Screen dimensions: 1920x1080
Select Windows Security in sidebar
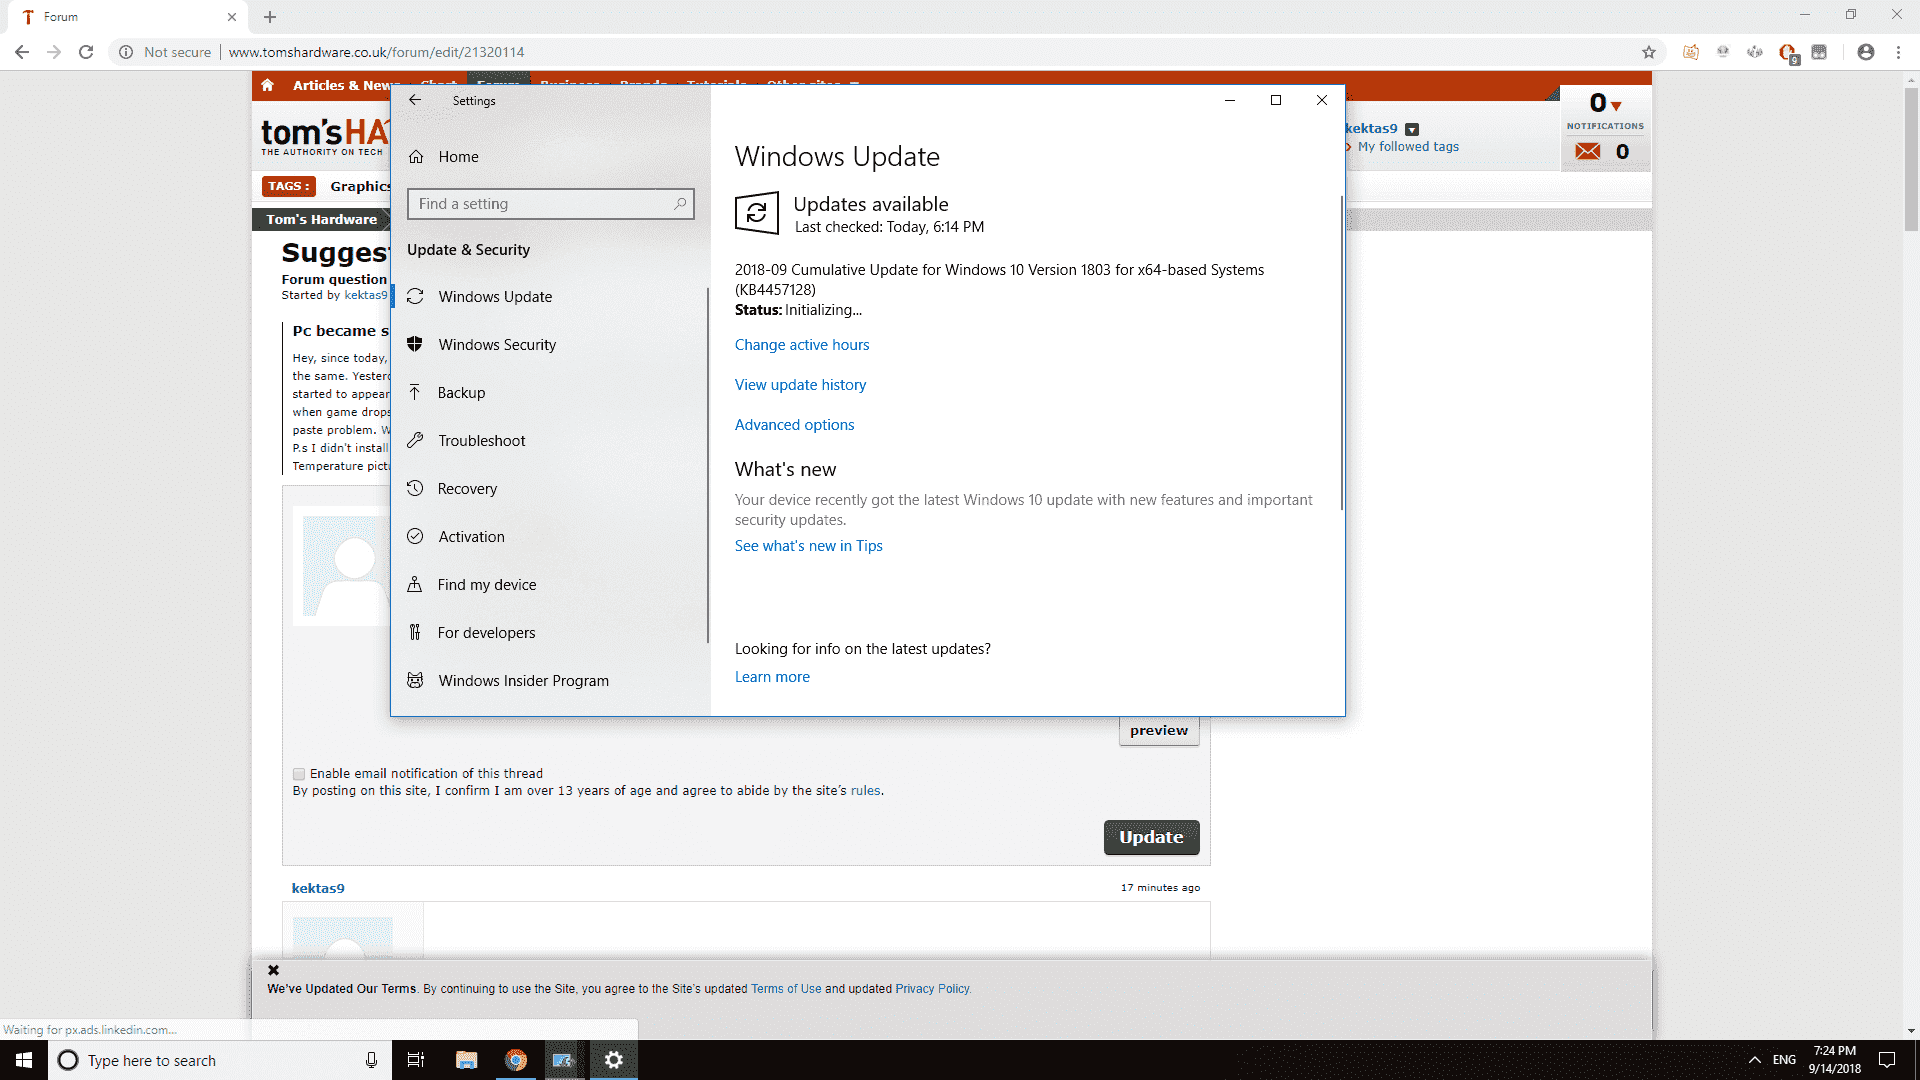(x=550, y=345)
